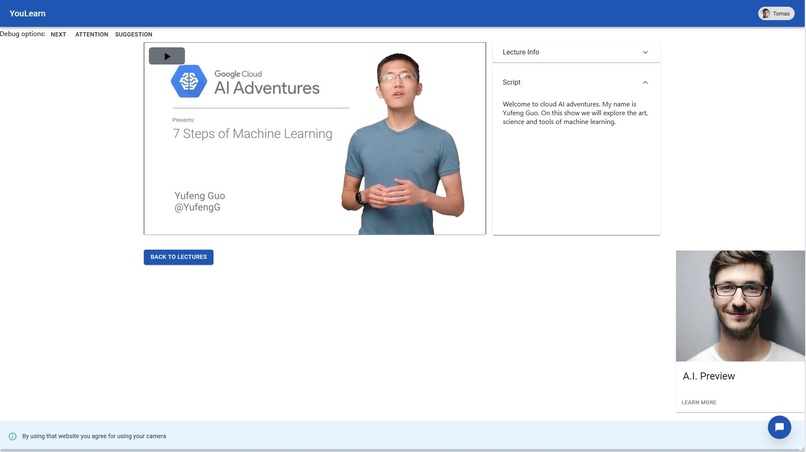
Task: Play the lecture video
Action: [x=167, y=56]
